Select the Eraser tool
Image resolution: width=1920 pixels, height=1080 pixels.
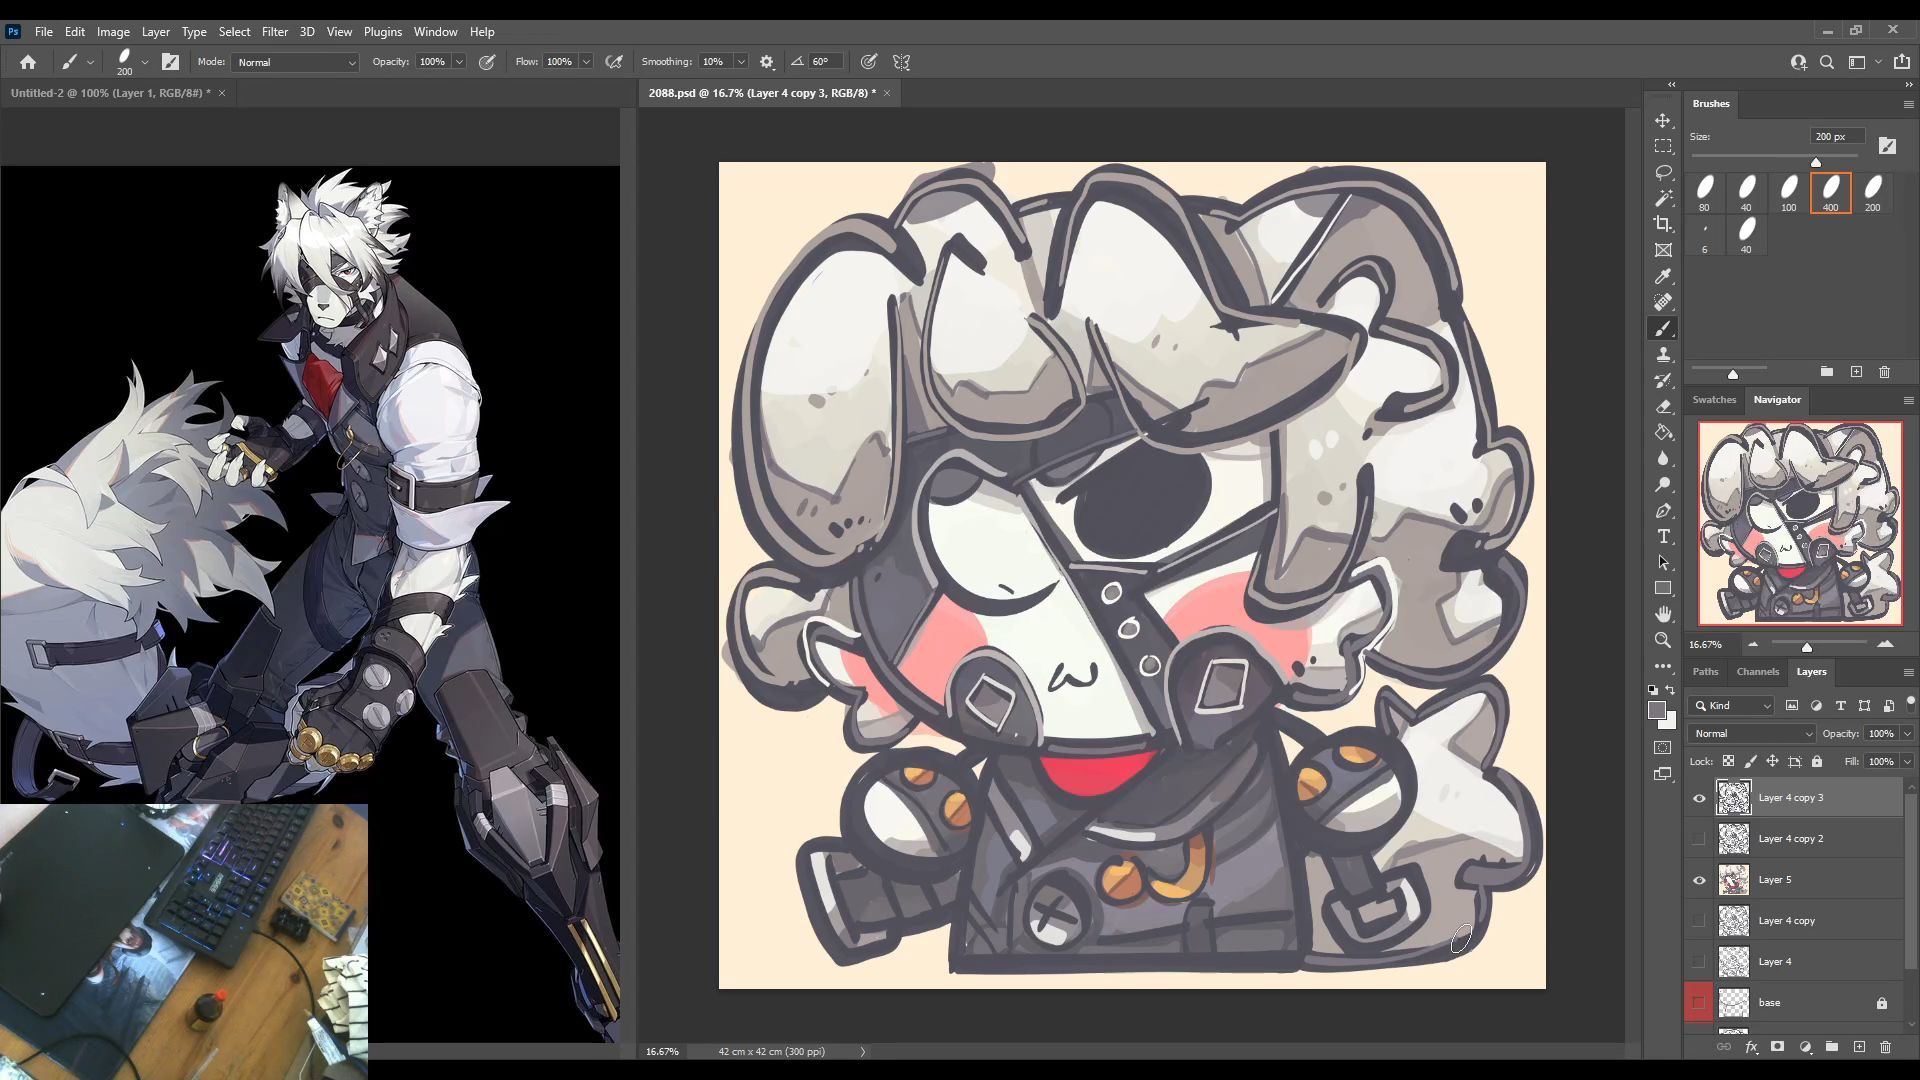[1663, 406]
